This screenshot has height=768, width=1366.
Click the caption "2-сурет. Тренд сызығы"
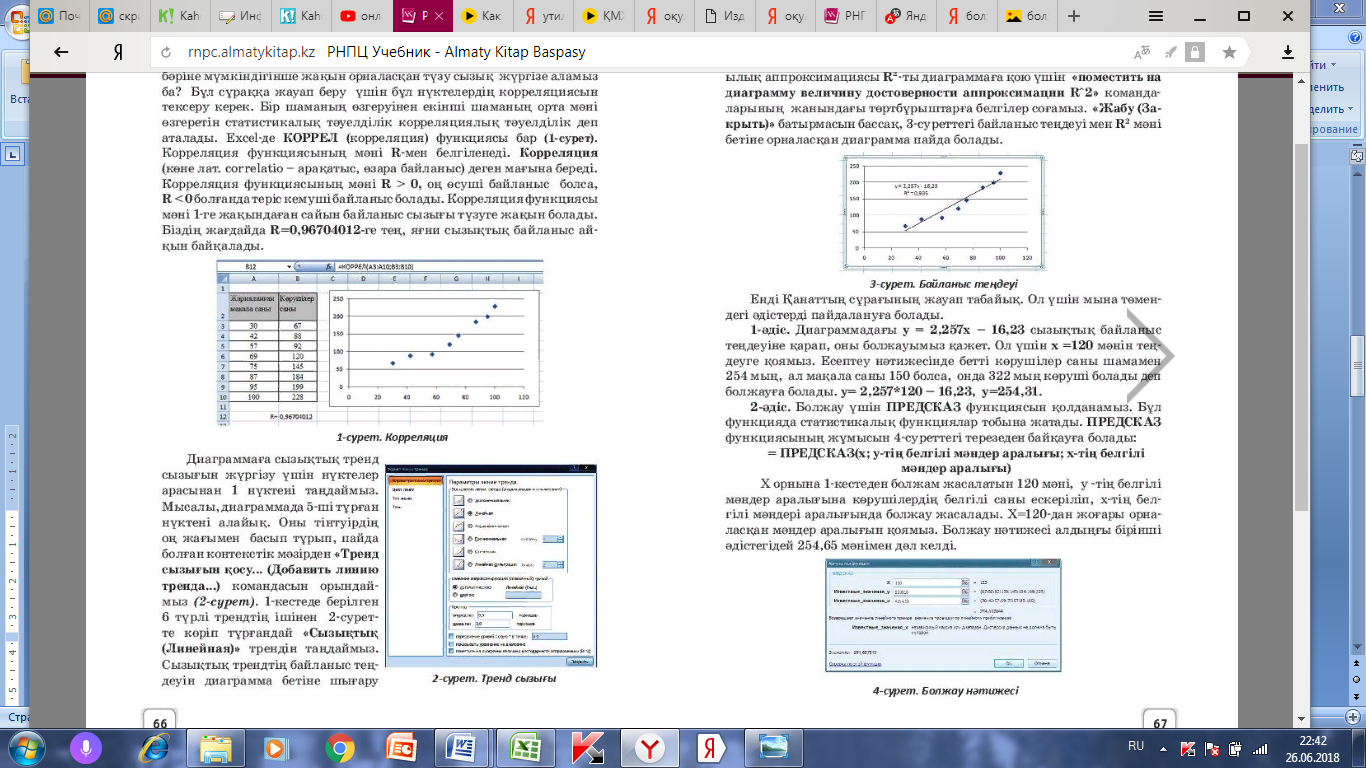click(494, 678)
